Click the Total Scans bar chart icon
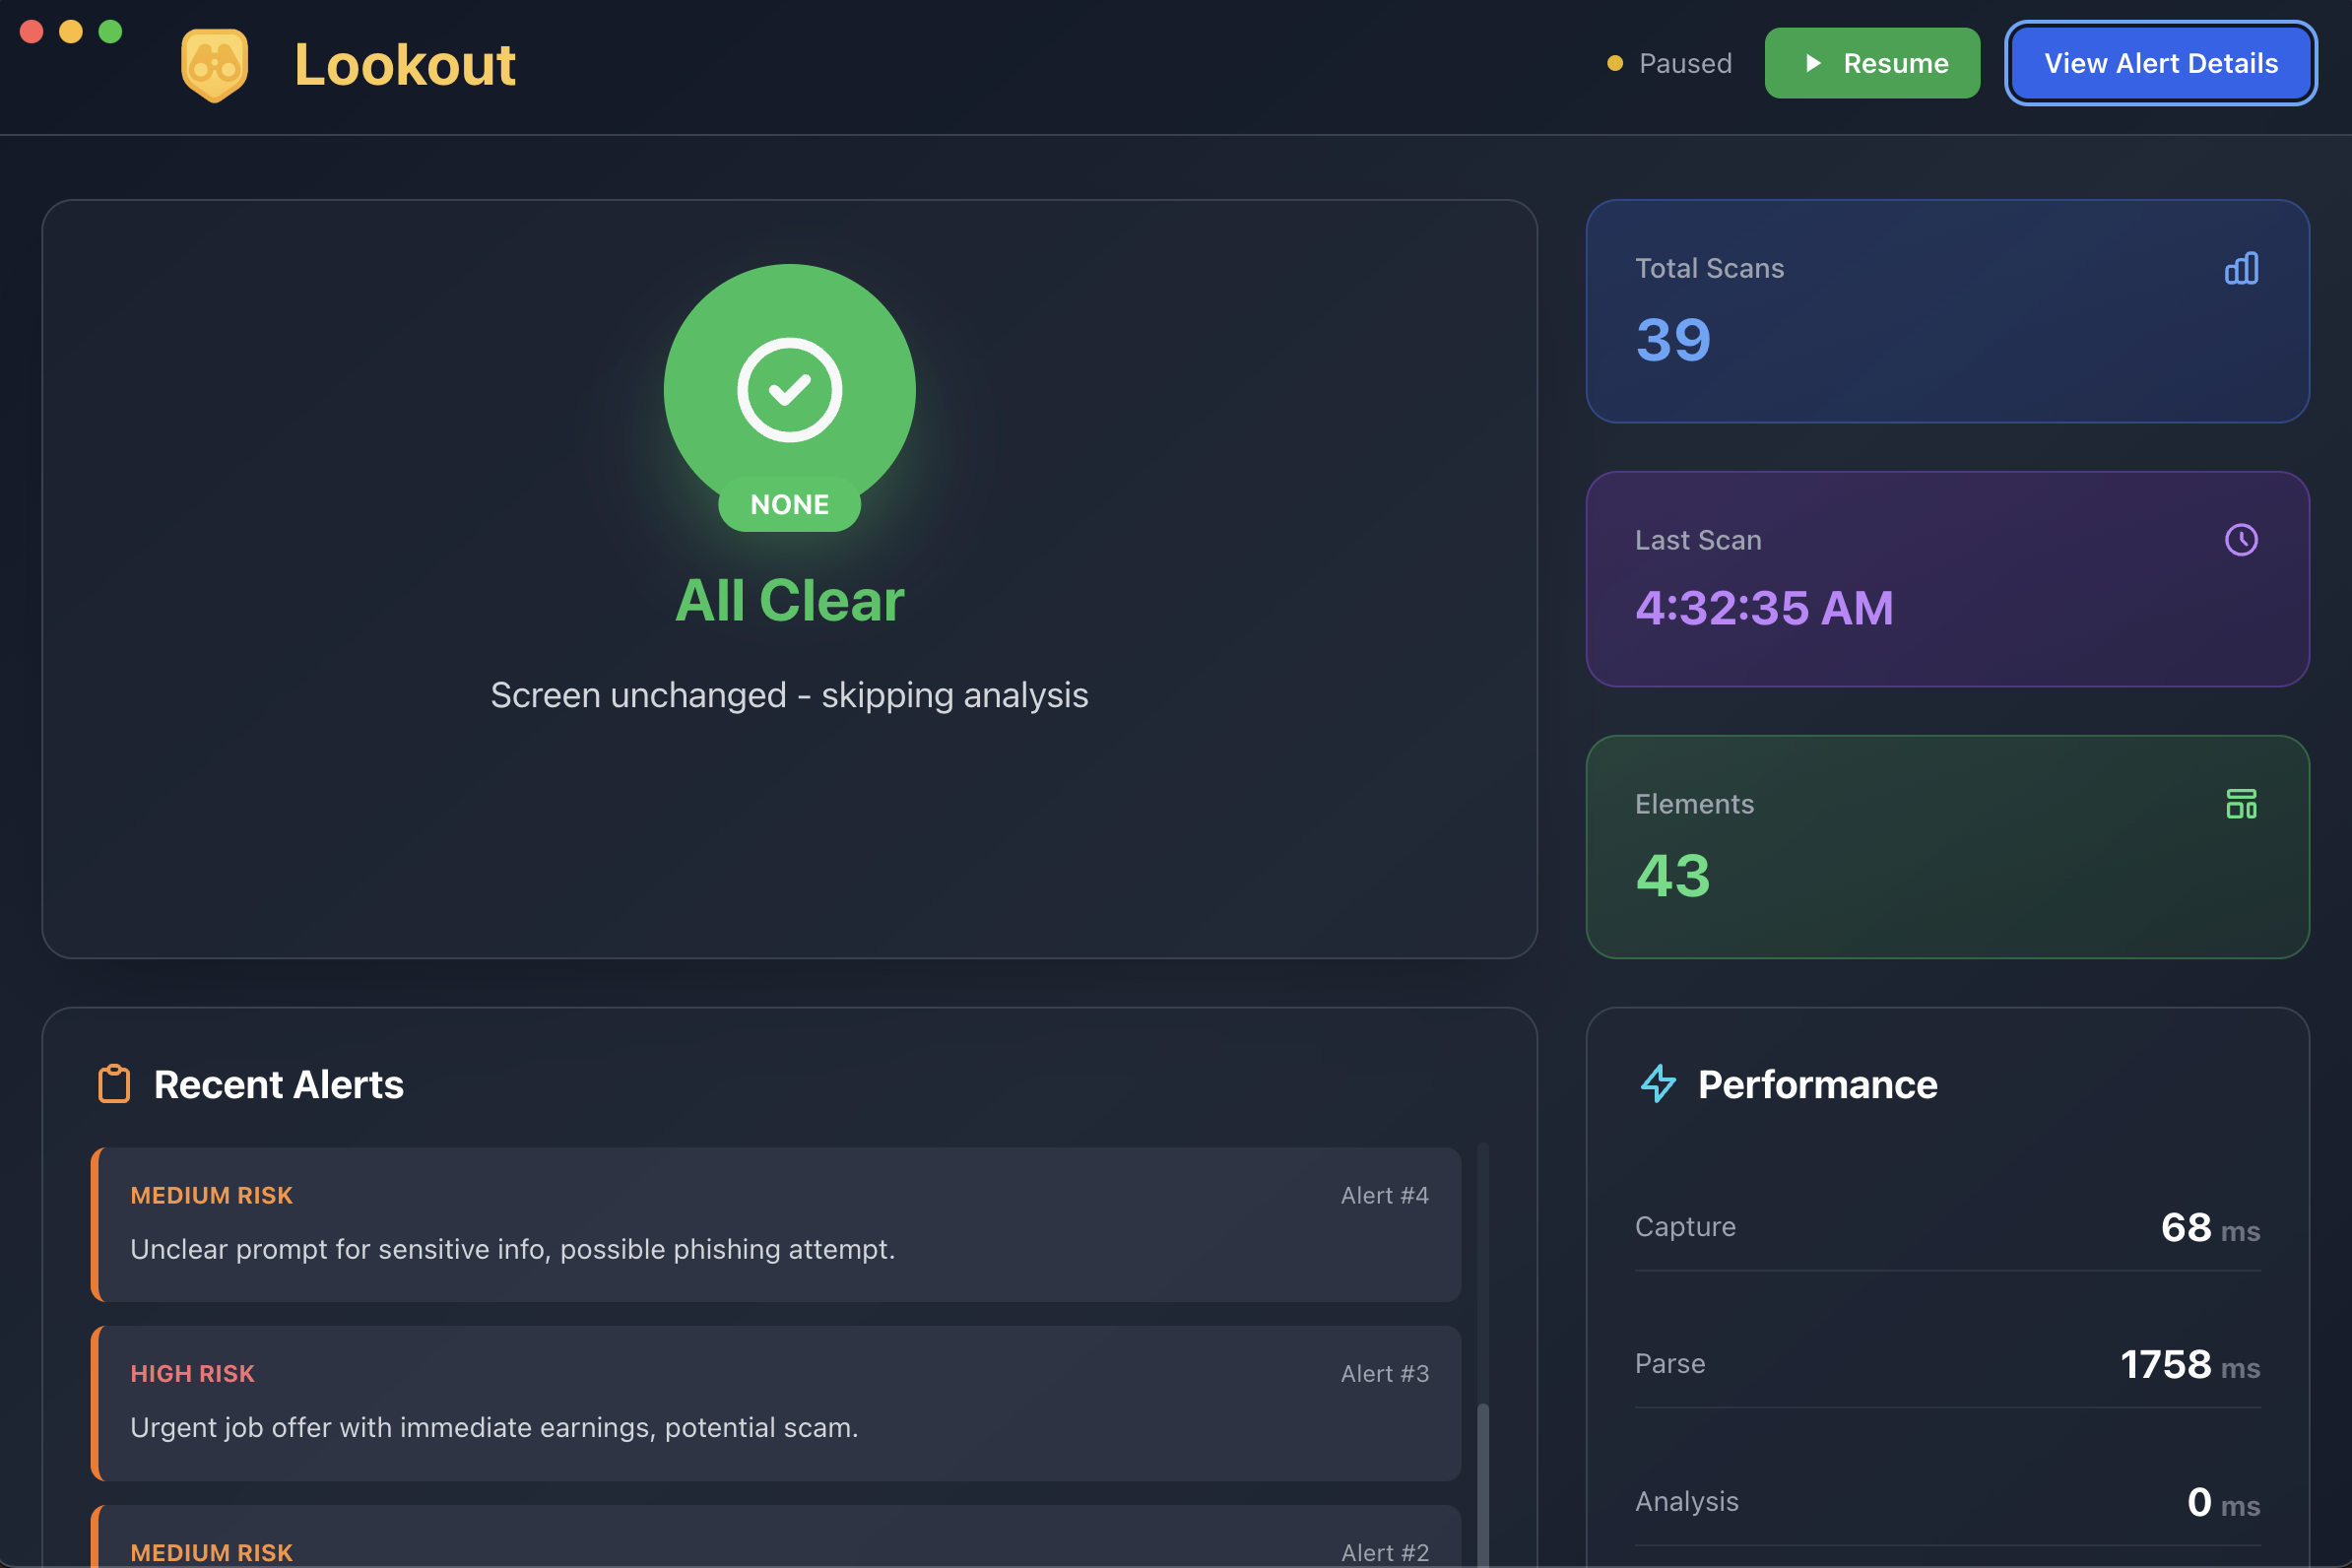 2240,268
